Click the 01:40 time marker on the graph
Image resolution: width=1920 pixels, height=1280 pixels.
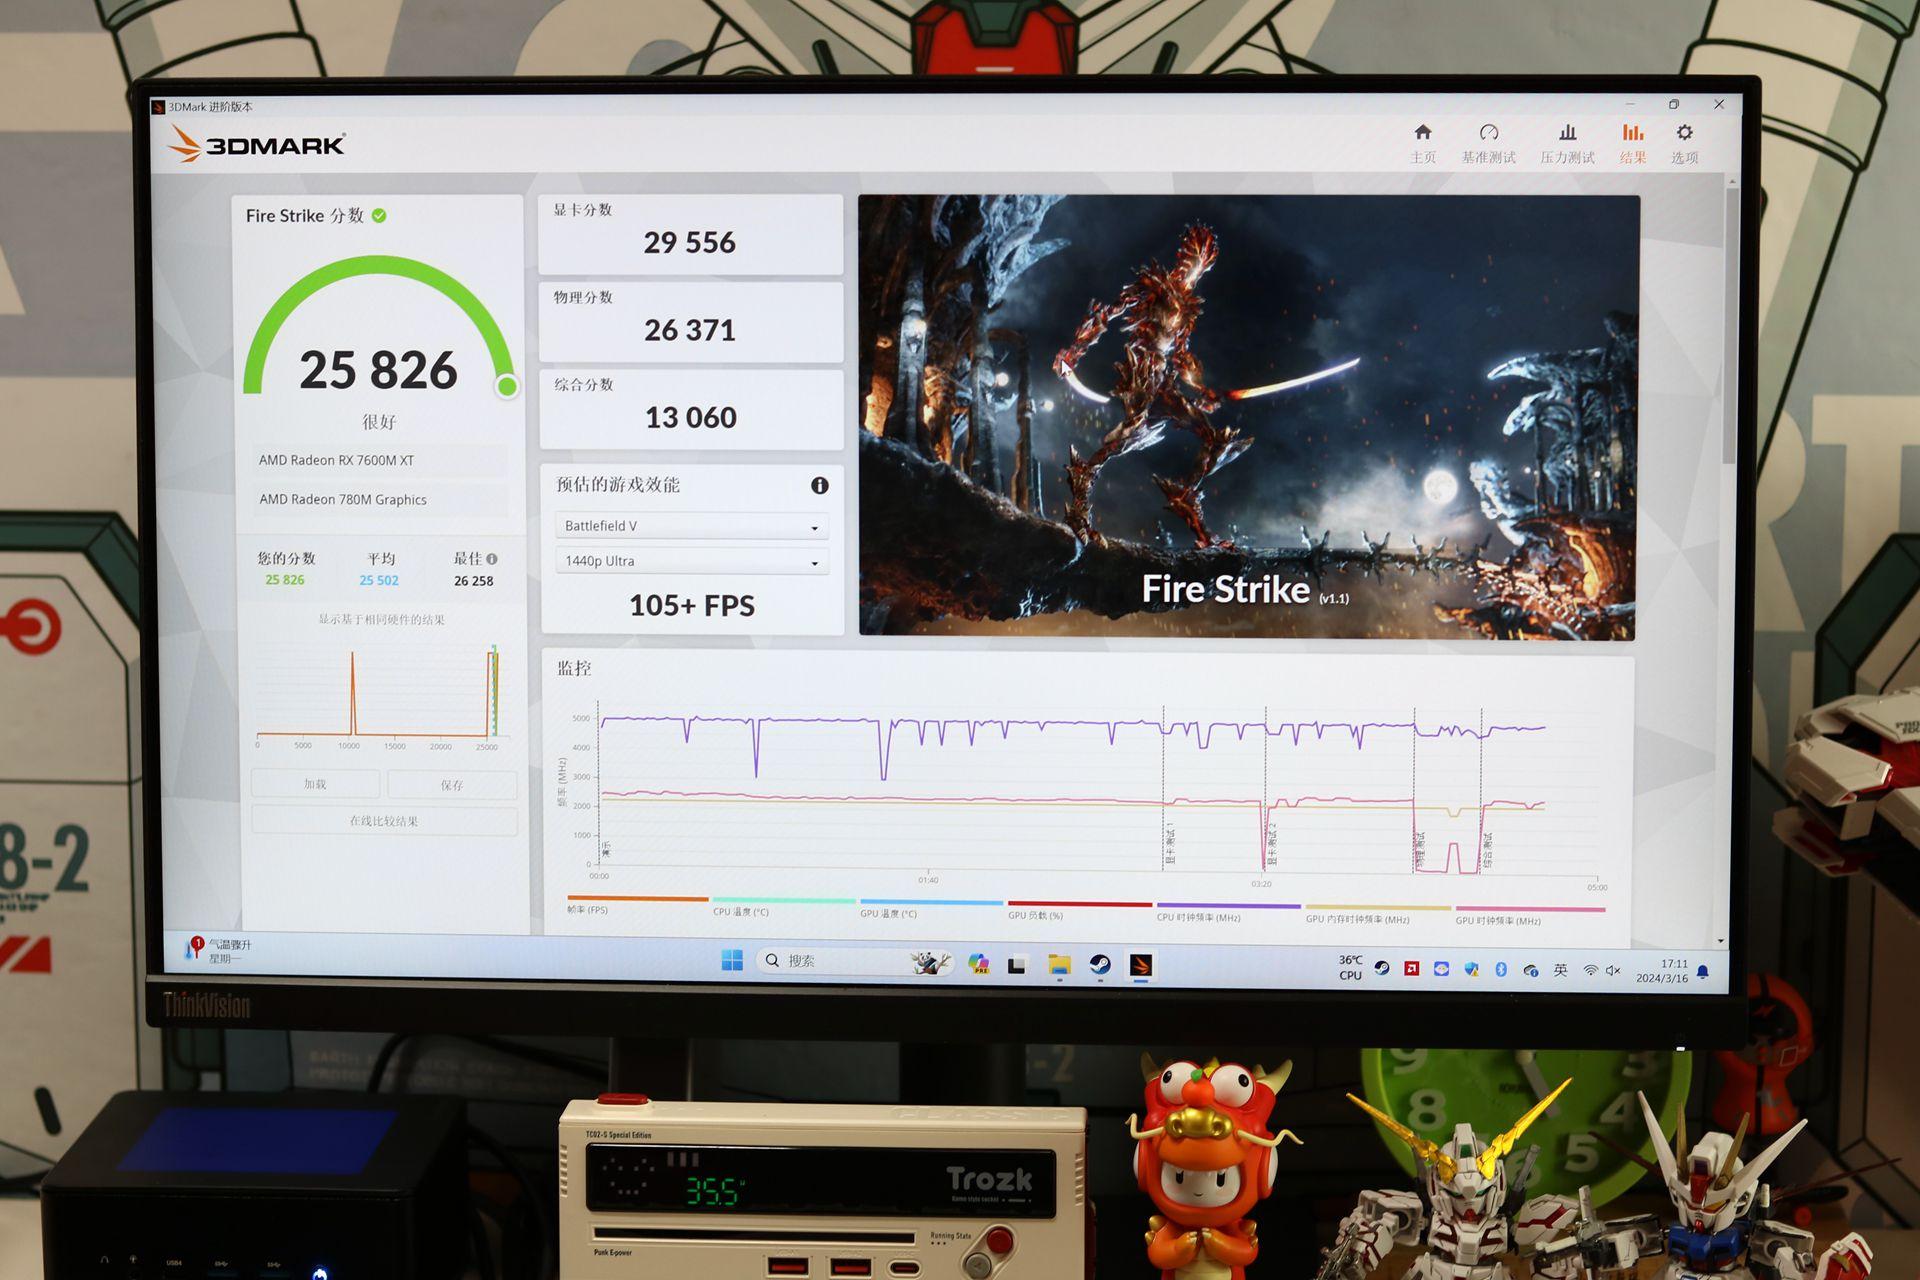[928, 880]
